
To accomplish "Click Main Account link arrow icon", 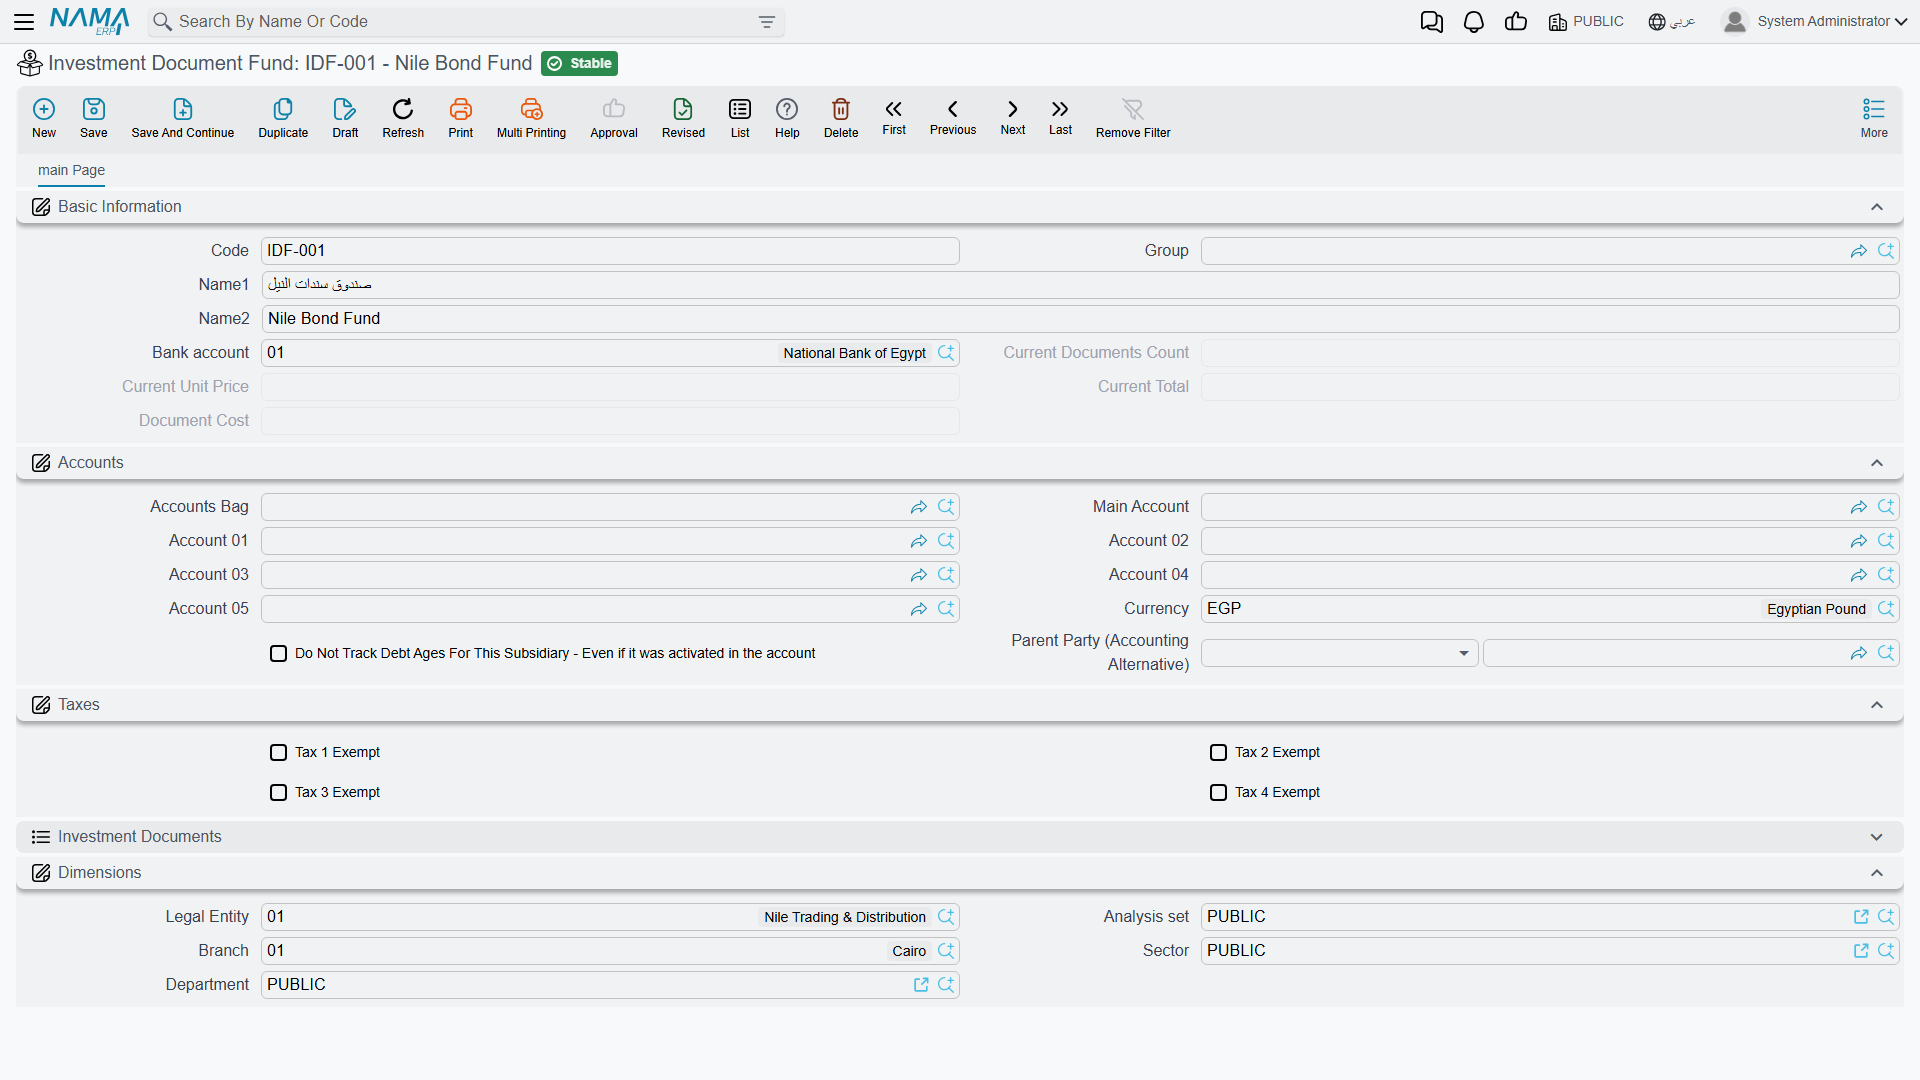I will (x=1859, y=507).
